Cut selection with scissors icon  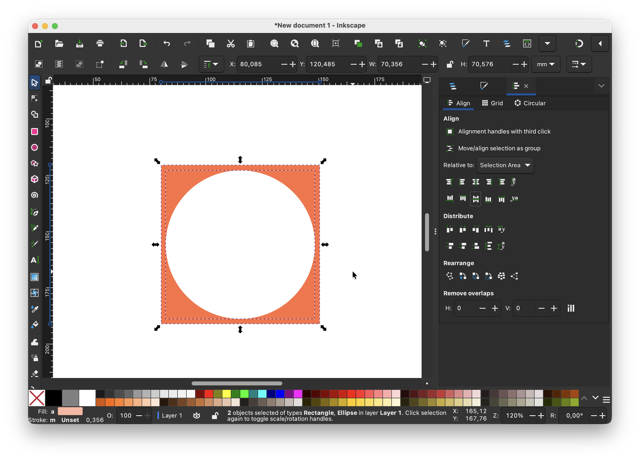tap(231, 44)
